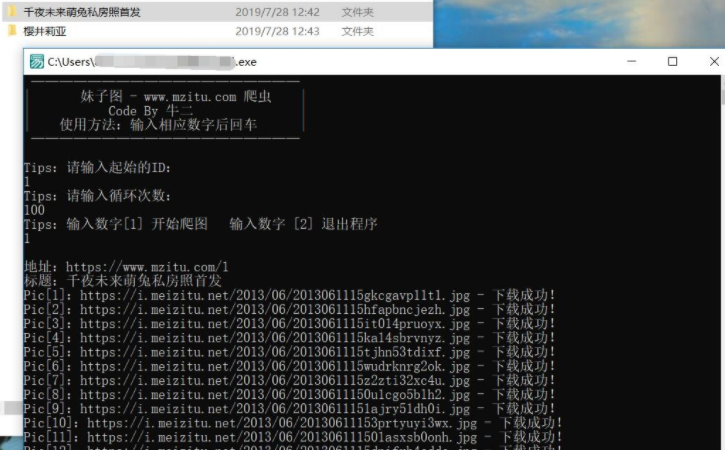Click the 开始爬图 / 退出程序 options line
This screenshot has width=725, height=450.
(201, 224)
